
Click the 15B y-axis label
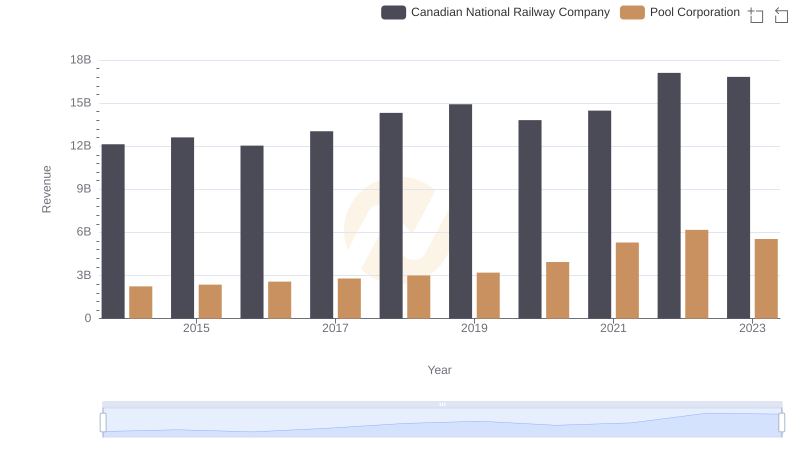(x=81, y=103)
